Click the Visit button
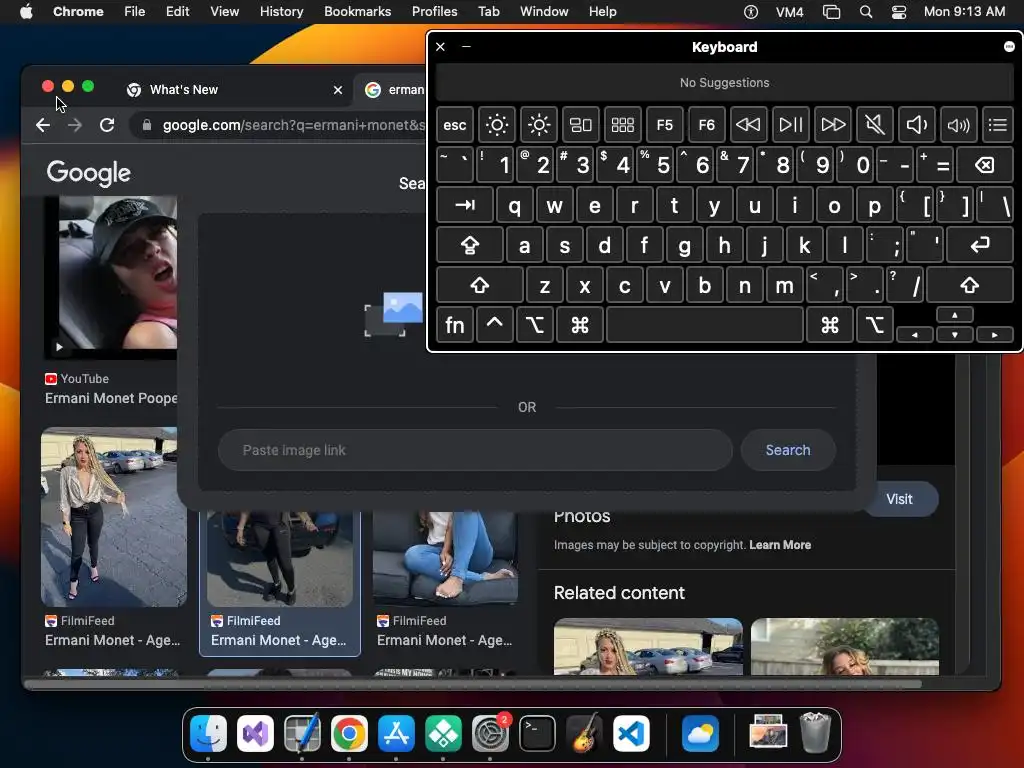Screen dimensions: 1024x768 899,499
